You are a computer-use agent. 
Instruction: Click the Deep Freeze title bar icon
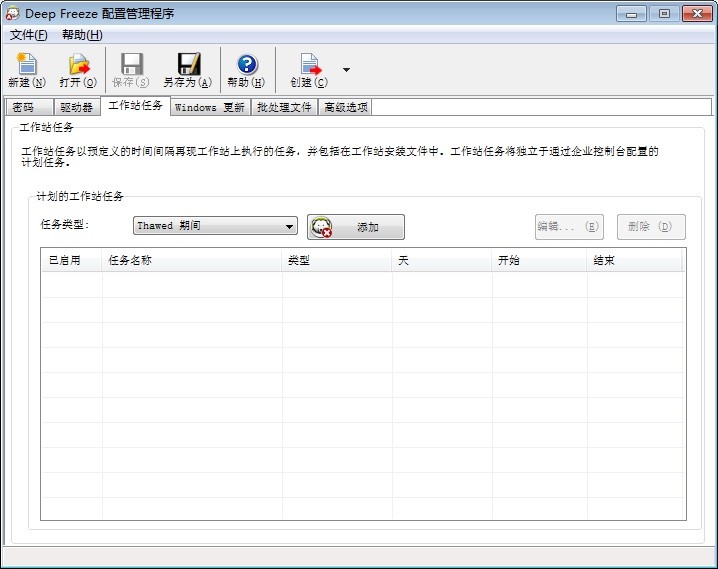click(x=12, y=13)
